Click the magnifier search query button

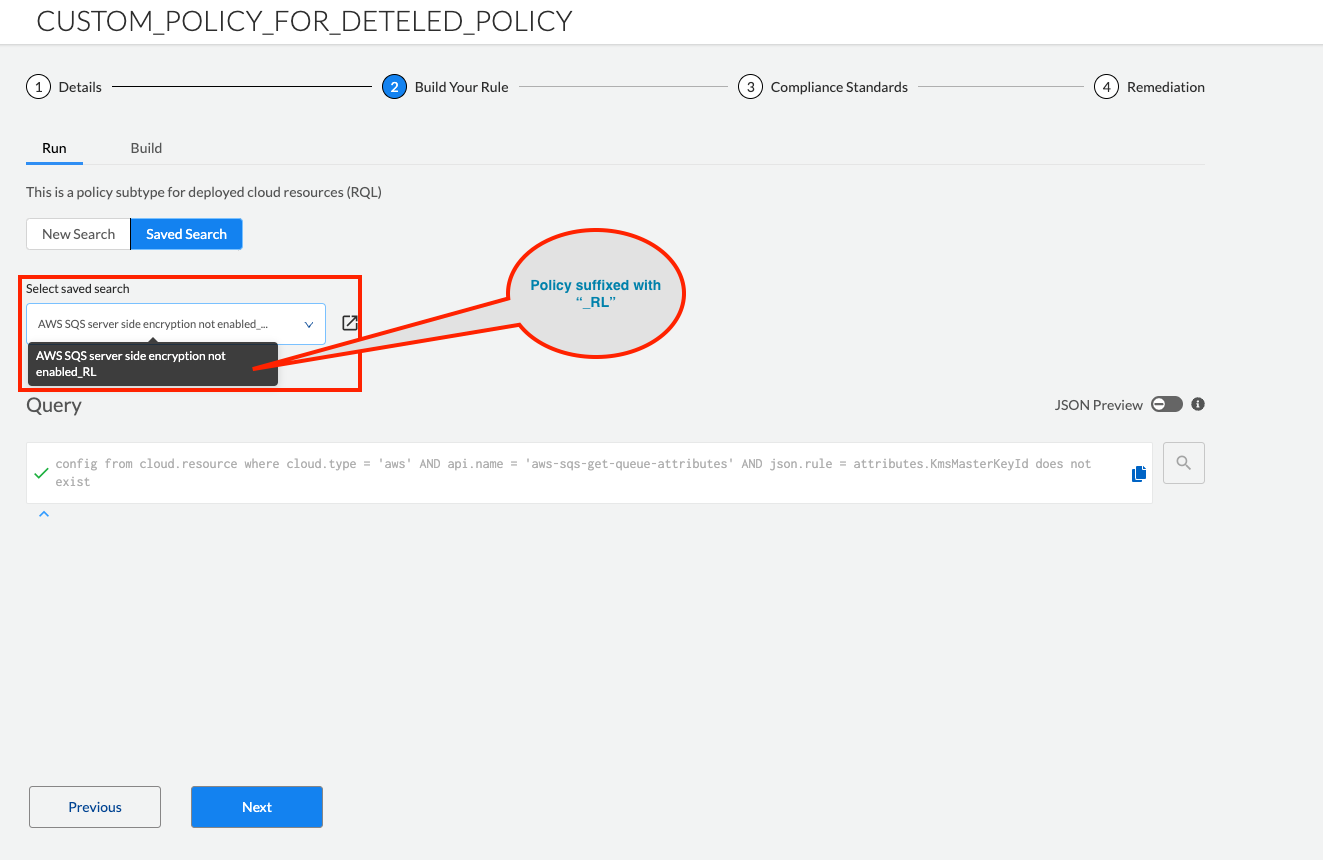tap(1184, 463)
